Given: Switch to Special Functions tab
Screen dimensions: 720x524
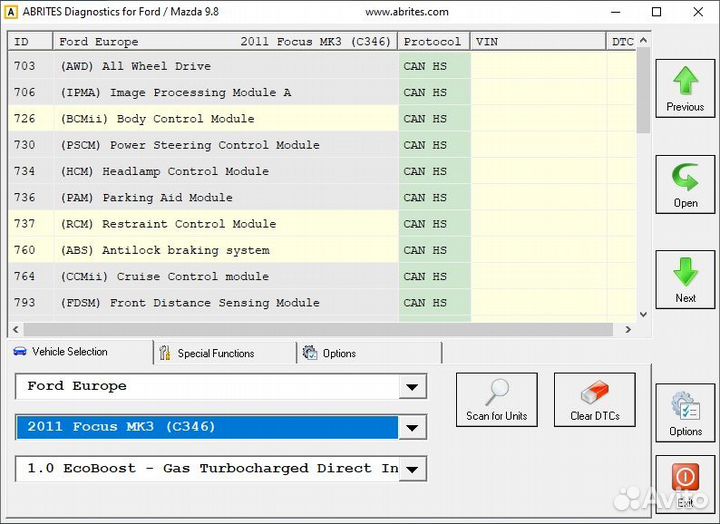Looking at the screenshot, I should point(225,353).
